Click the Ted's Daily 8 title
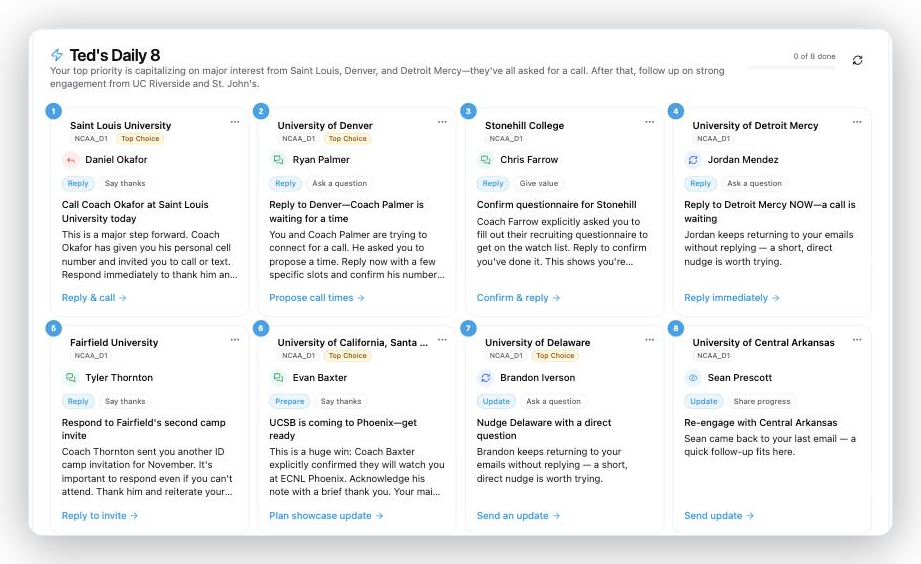This screenshot has height=564, width=921. tap(115, 55)
